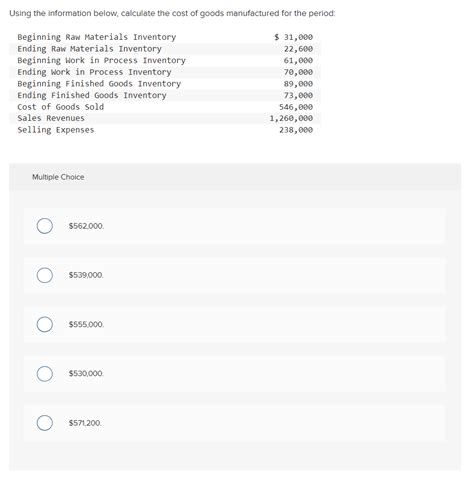Screen dimensions: 474x493
Task: Mark the $571,200 radio button
Action: pyautogui.click(x=45, y=423)
